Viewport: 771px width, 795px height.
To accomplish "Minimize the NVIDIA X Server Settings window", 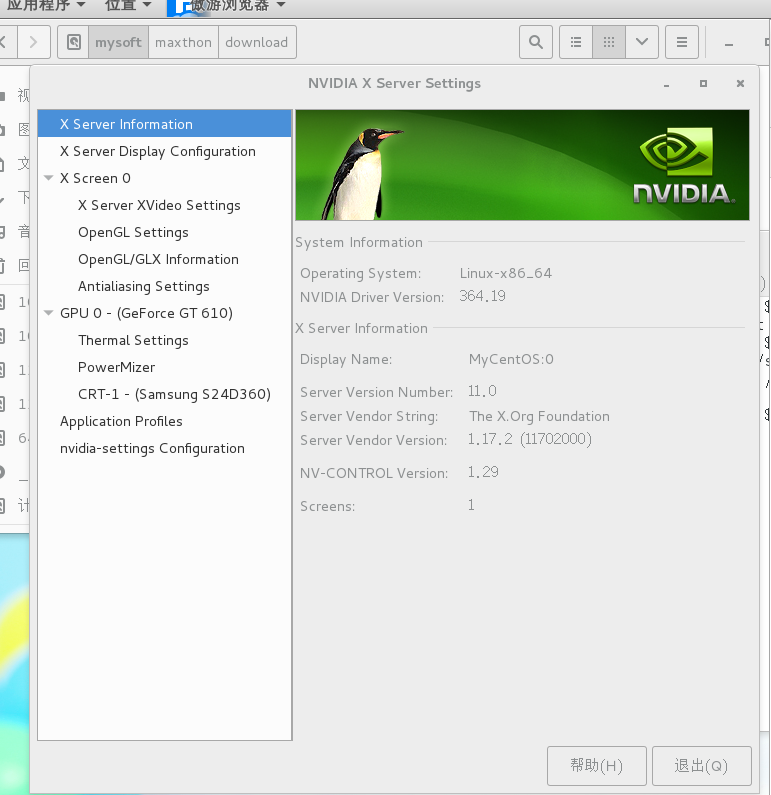I will click(x=667, y=84).
